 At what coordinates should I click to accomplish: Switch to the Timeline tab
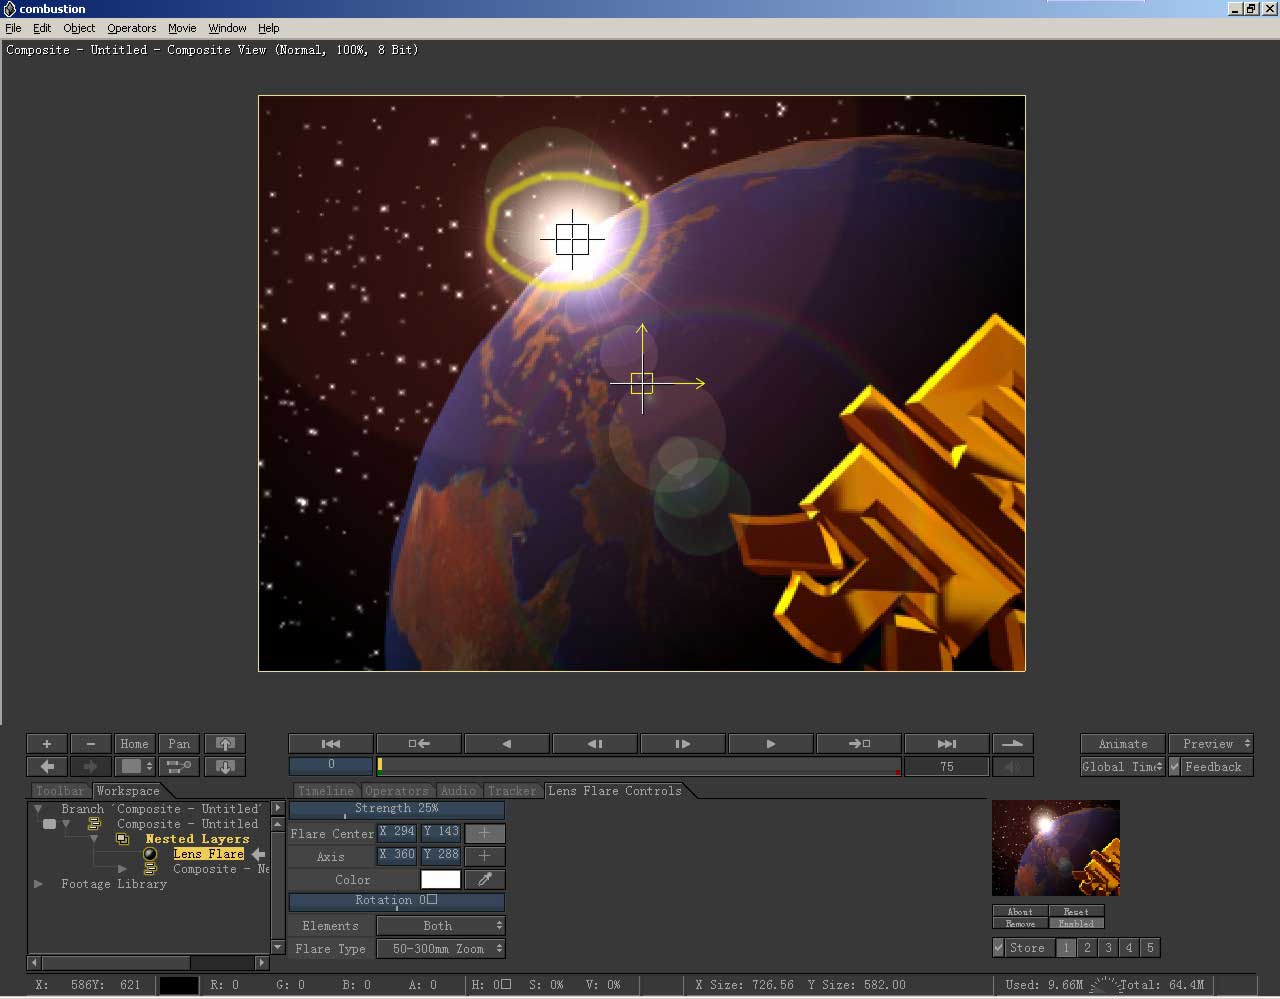pyautogui.click(x=325, y=791)
